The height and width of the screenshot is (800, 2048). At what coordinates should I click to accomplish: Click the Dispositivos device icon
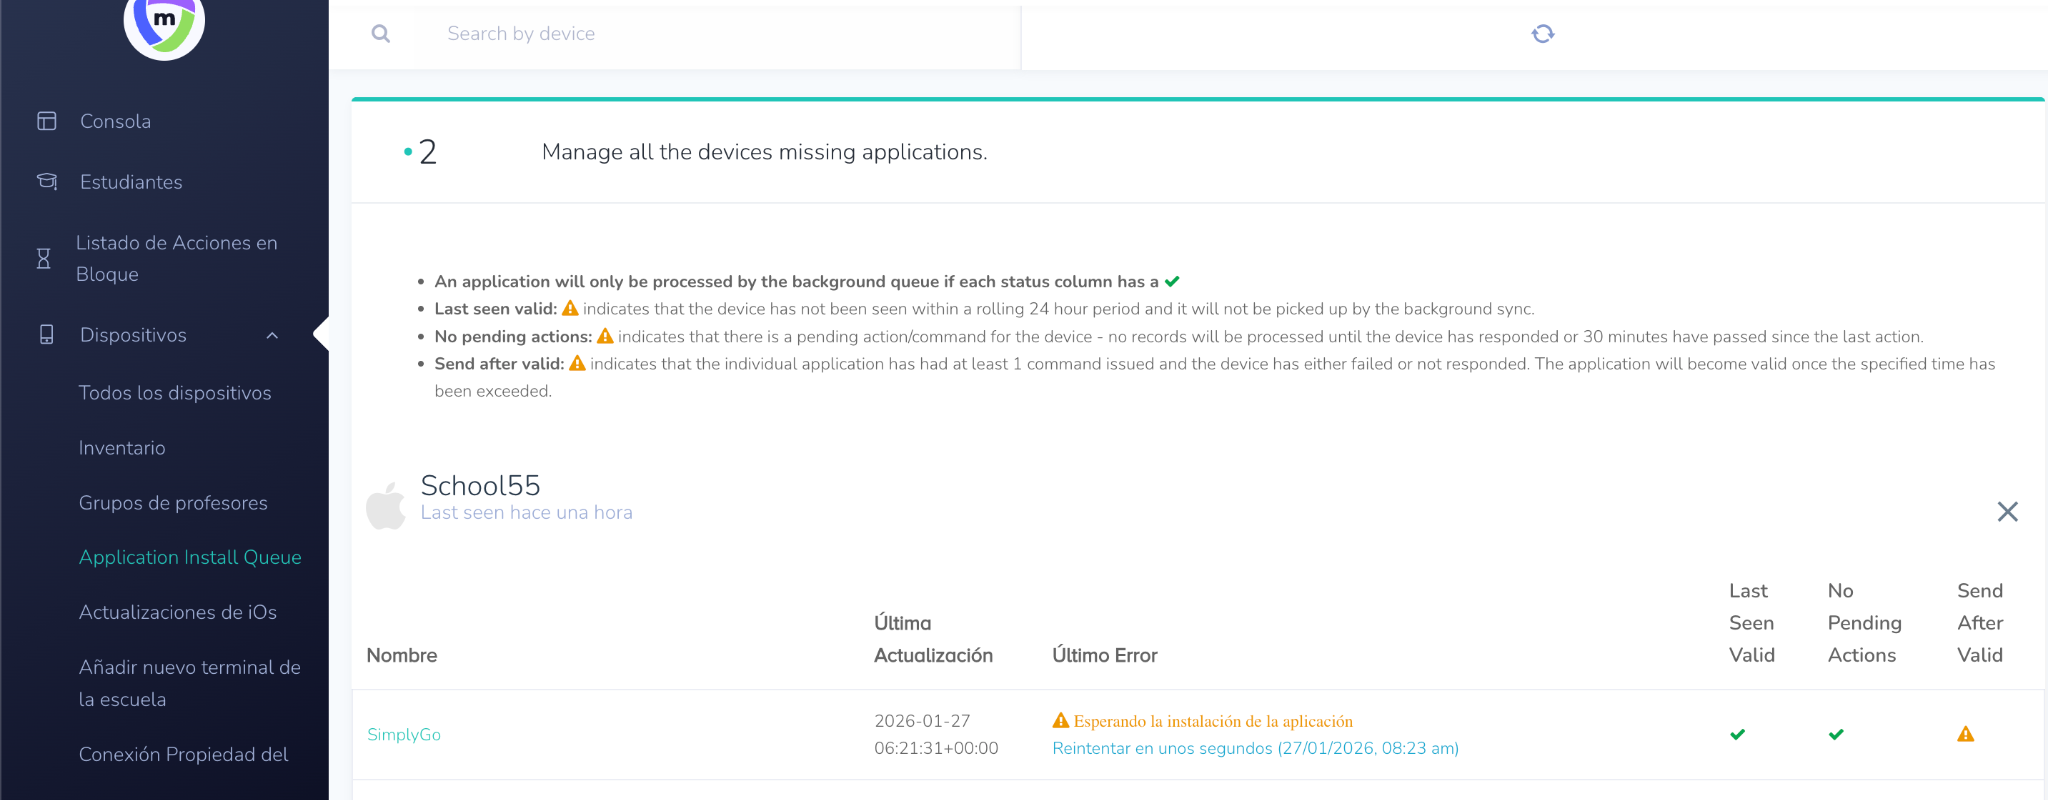click(x=47, y=335)
